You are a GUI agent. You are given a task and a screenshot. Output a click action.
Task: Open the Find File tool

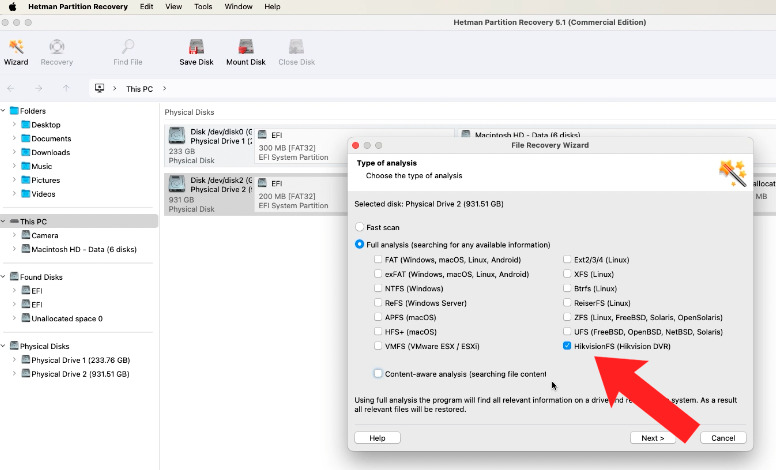tap(128, 53)
